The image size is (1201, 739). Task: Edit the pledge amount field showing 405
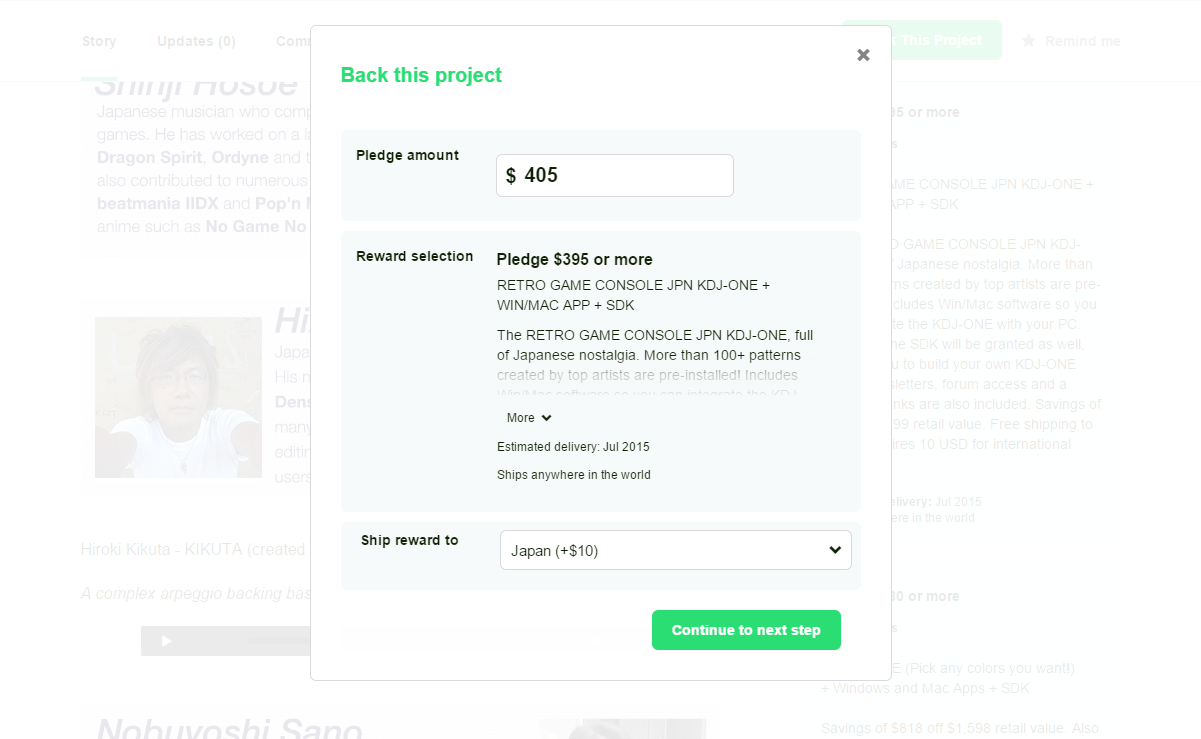(x=615, y=175)
